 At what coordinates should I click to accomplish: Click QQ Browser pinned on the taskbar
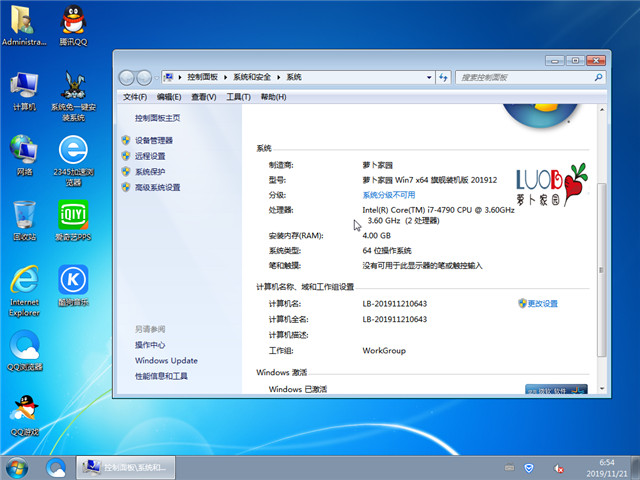(x=56, y=468)
